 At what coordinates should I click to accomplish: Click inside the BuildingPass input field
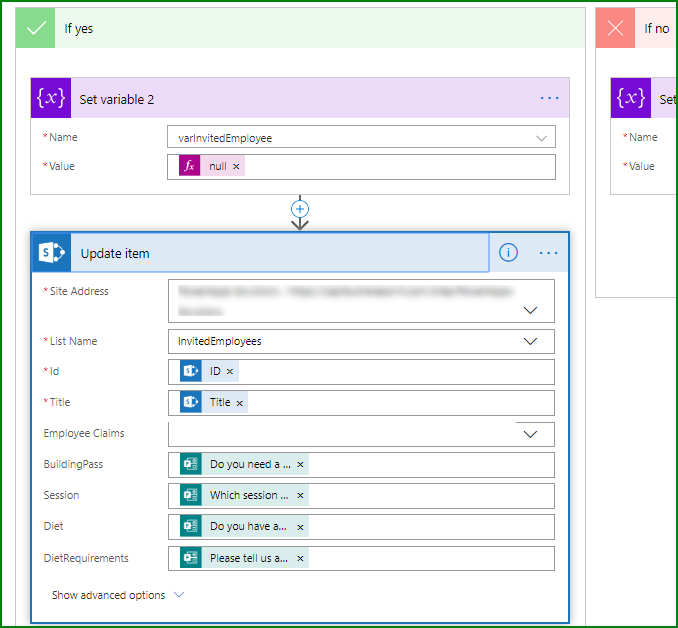click(361, 465)
